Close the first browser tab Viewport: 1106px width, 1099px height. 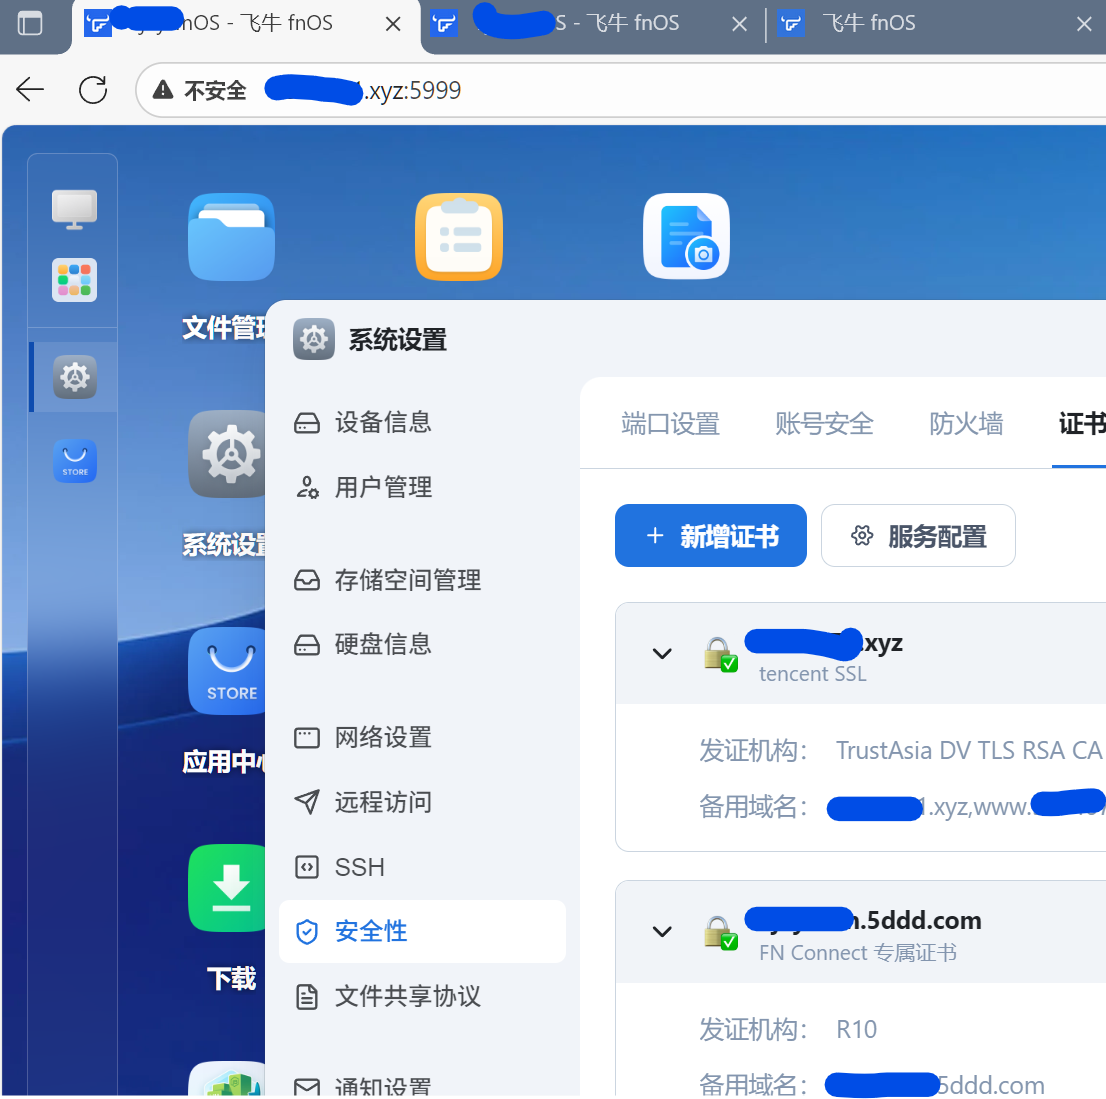(x=393, y=24)
